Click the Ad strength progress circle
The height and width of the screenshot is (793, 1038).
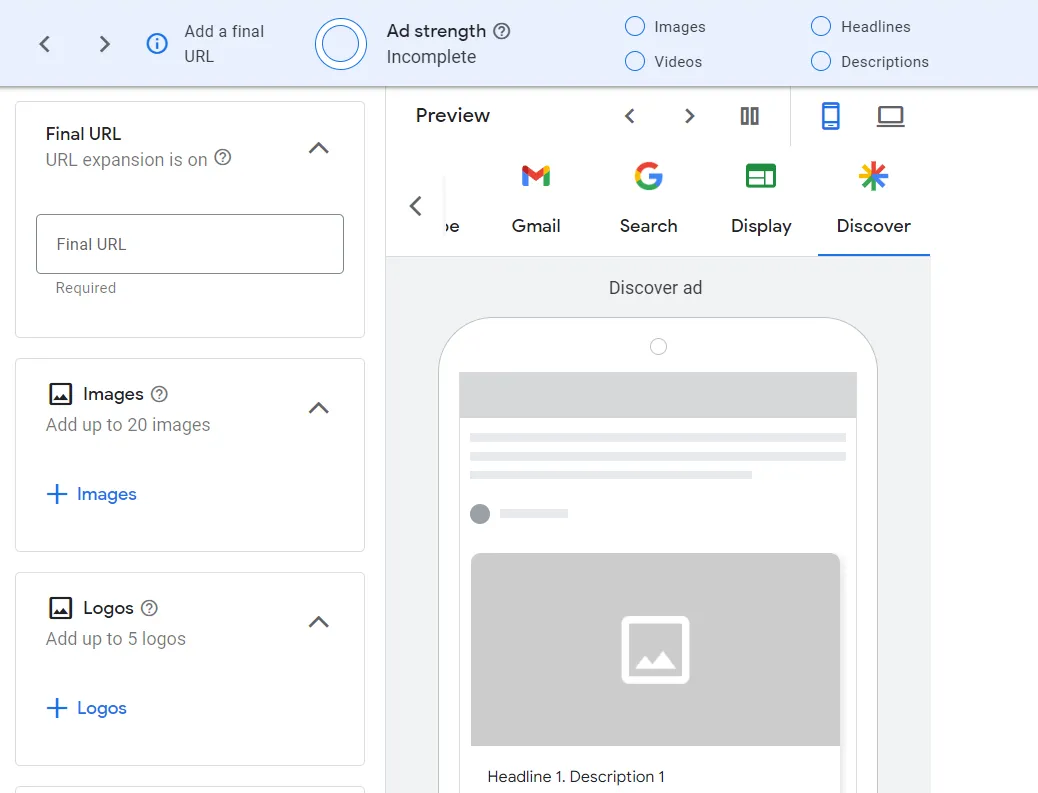(x=341, y=44)
